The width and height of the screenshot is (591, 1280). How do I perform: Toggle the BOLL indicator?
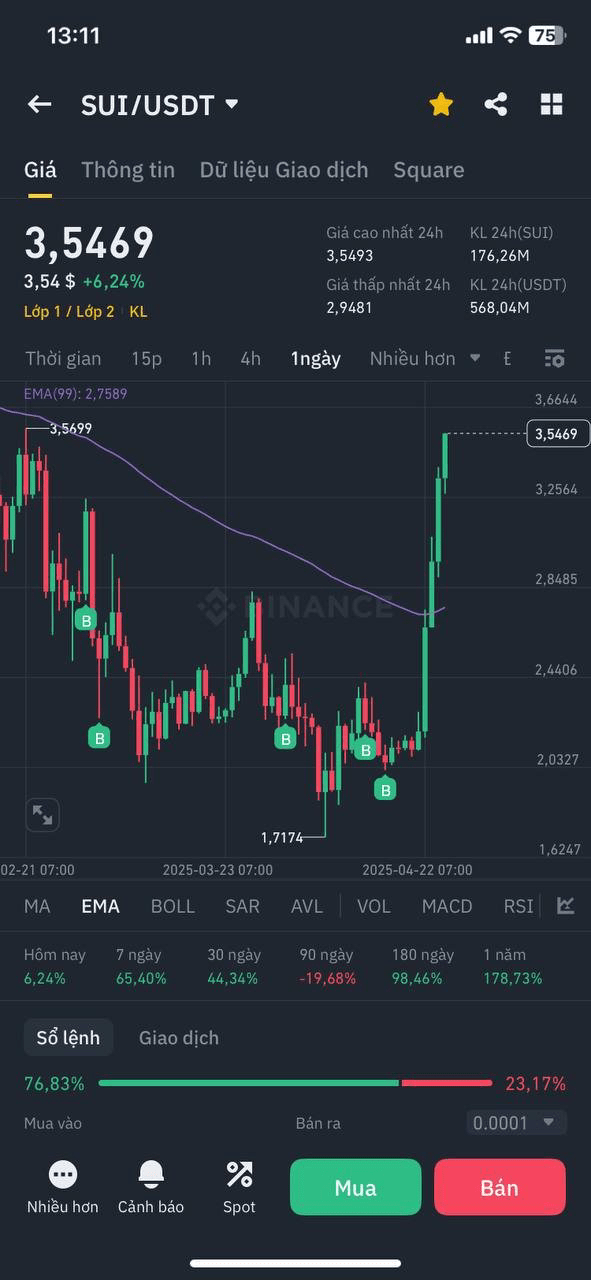[x=173, y=906]
